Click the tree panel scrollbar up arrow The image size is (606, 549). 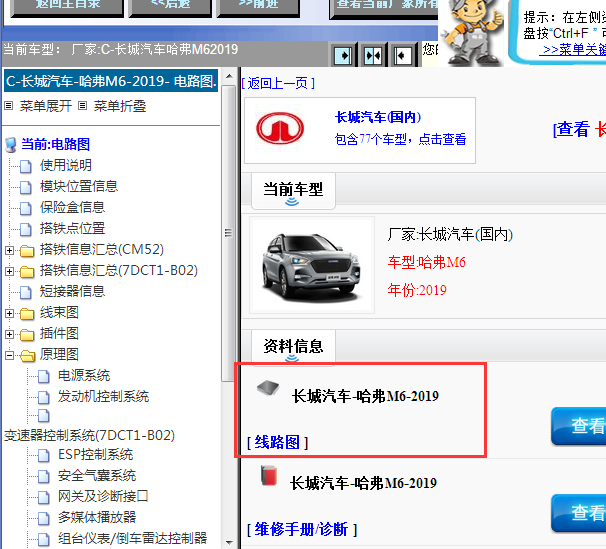pyautogui.click(x=229, y=76)
